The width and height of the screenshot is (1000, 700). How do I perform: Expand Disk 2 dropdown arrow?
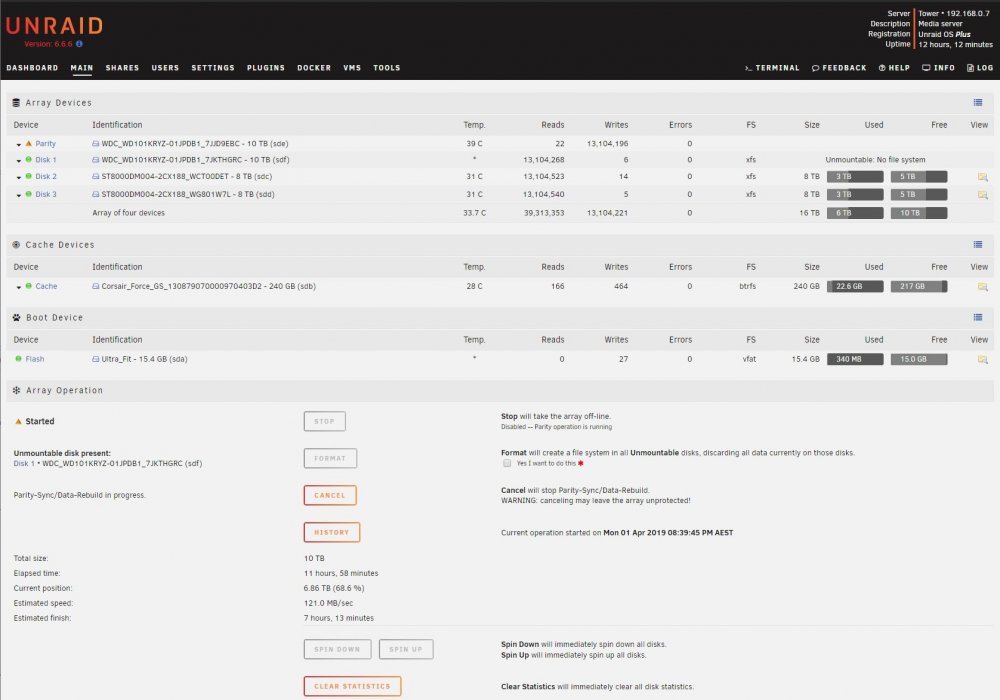coord(18,177)
